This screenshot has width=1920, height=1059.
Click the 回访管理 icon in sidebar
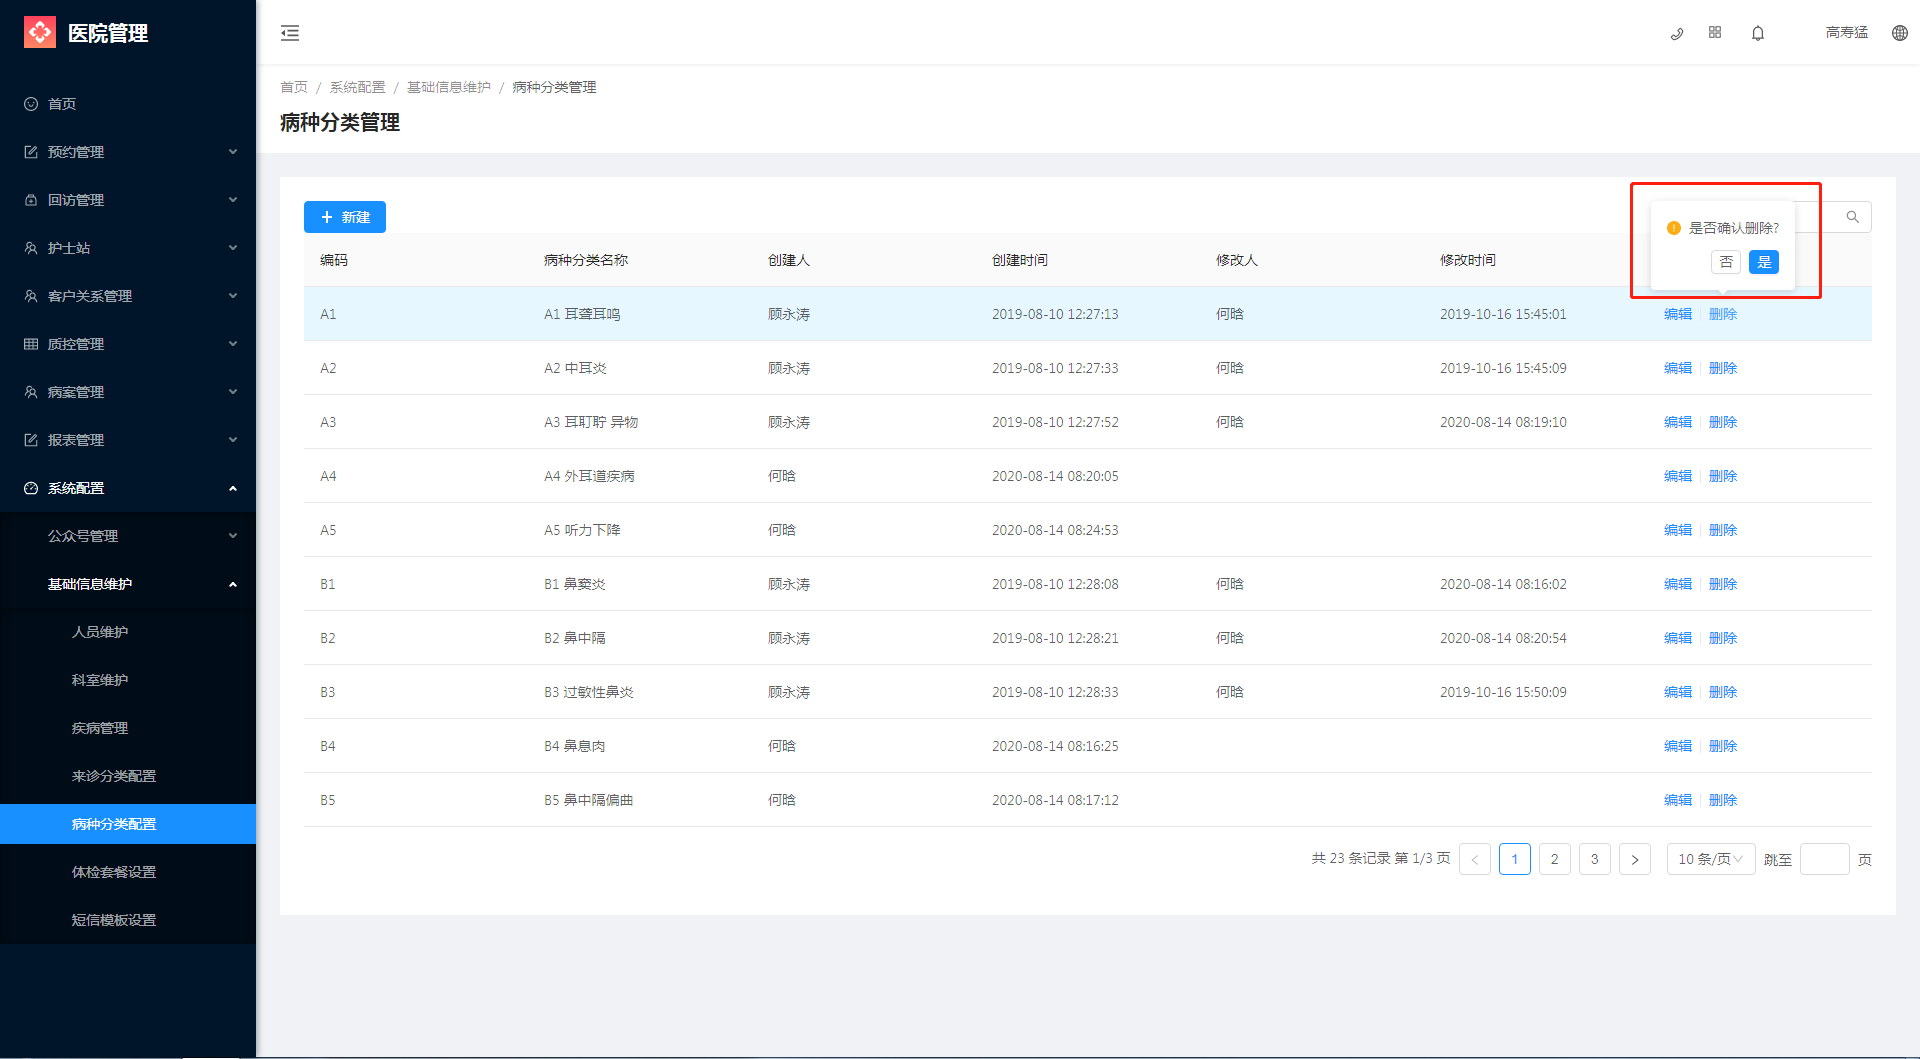point(31,200)
